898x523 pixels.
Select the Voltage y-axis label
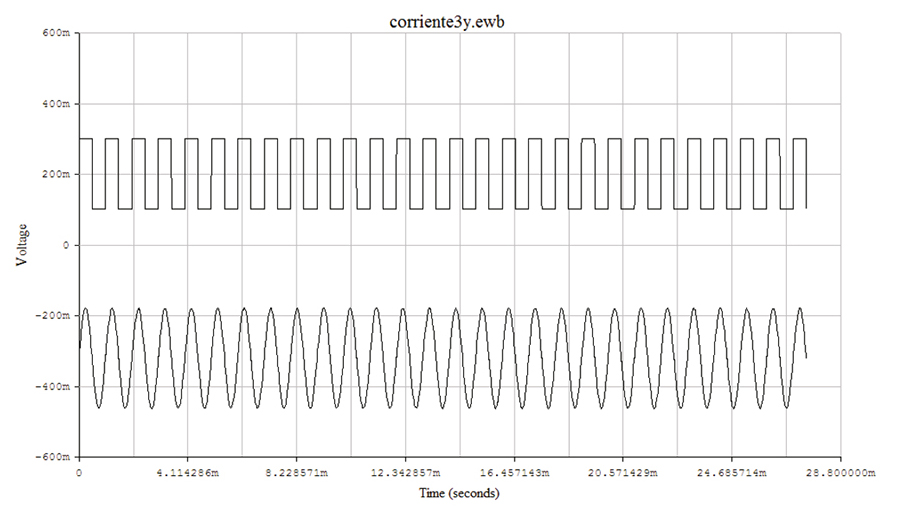click(x=22, y=245)
